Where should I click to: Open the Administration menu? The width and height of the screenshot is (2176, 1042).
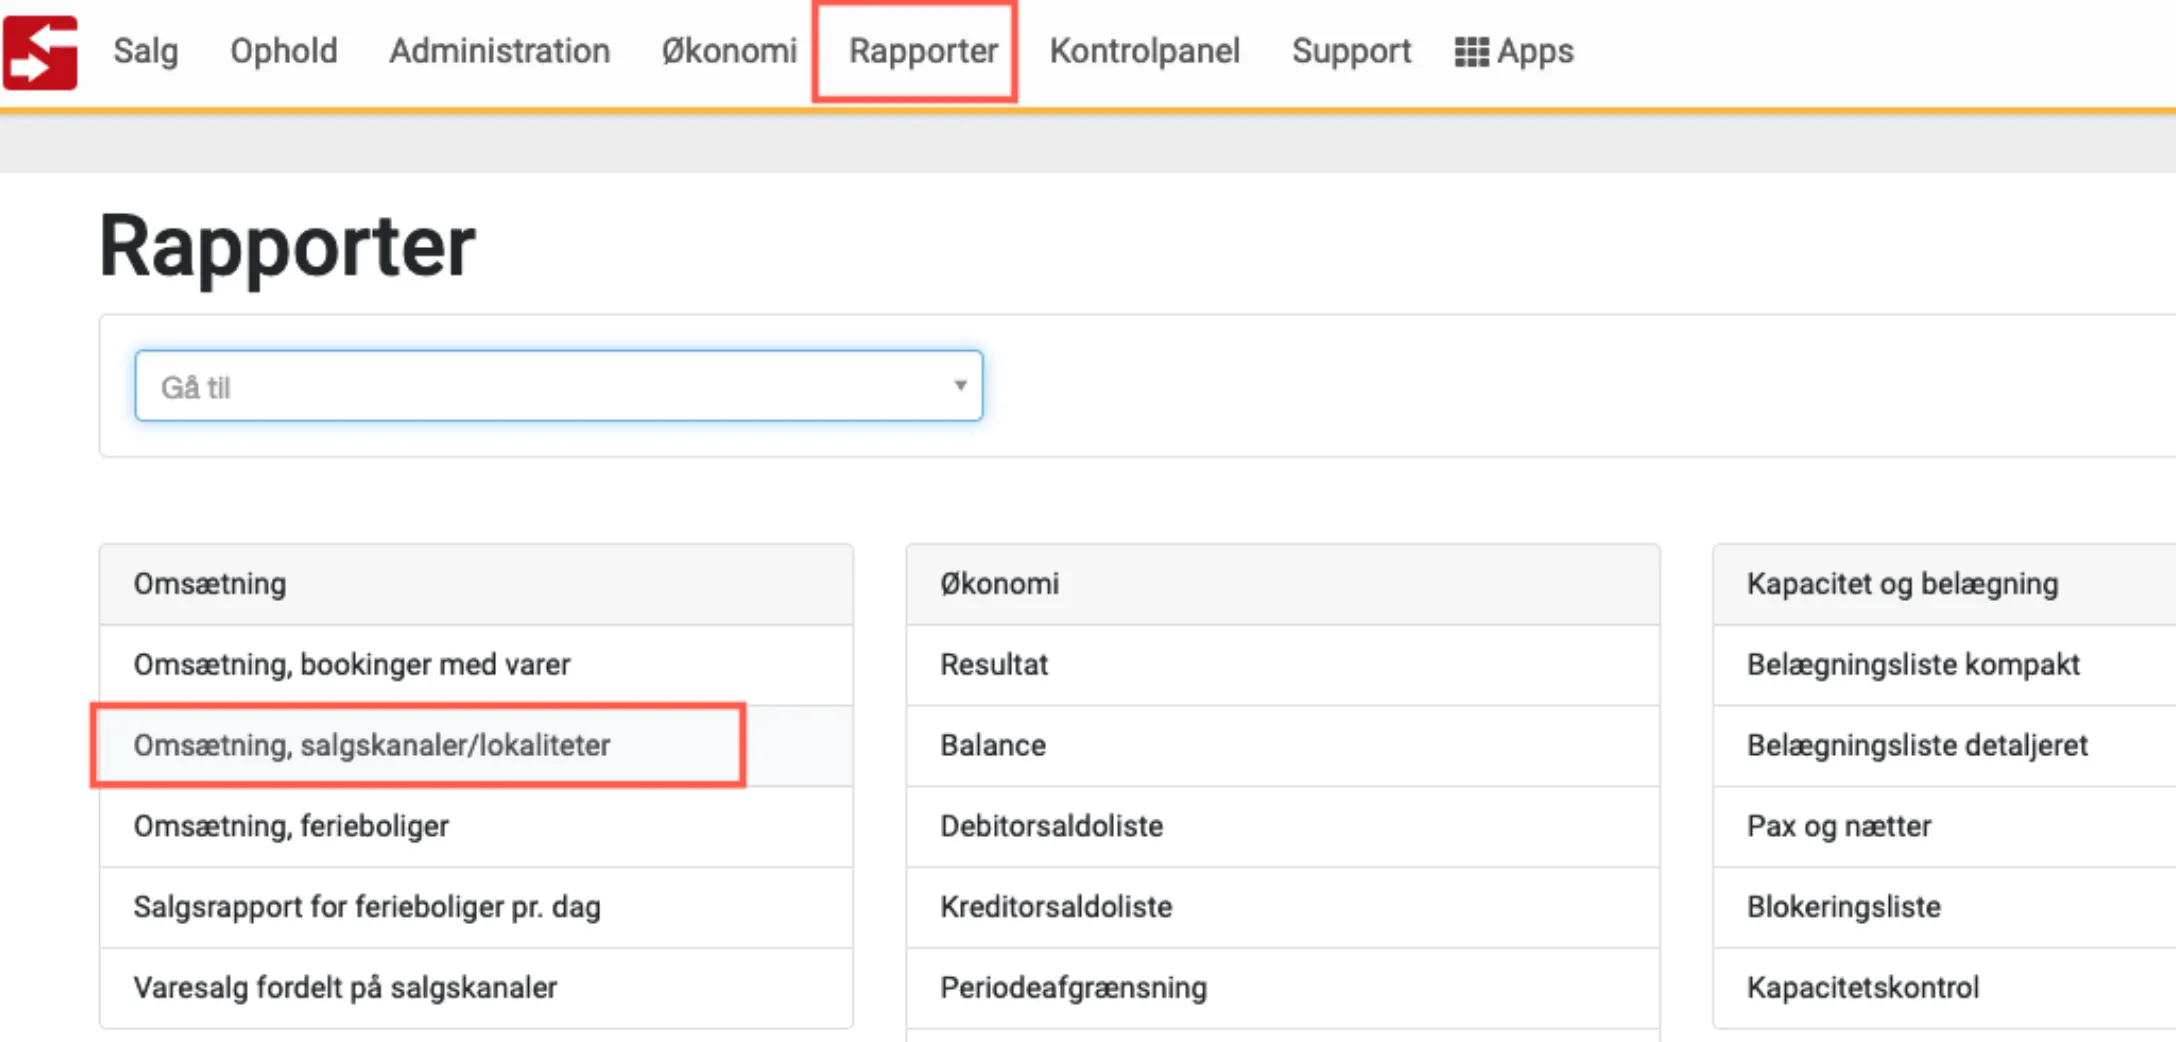click(x=500, y=51)
